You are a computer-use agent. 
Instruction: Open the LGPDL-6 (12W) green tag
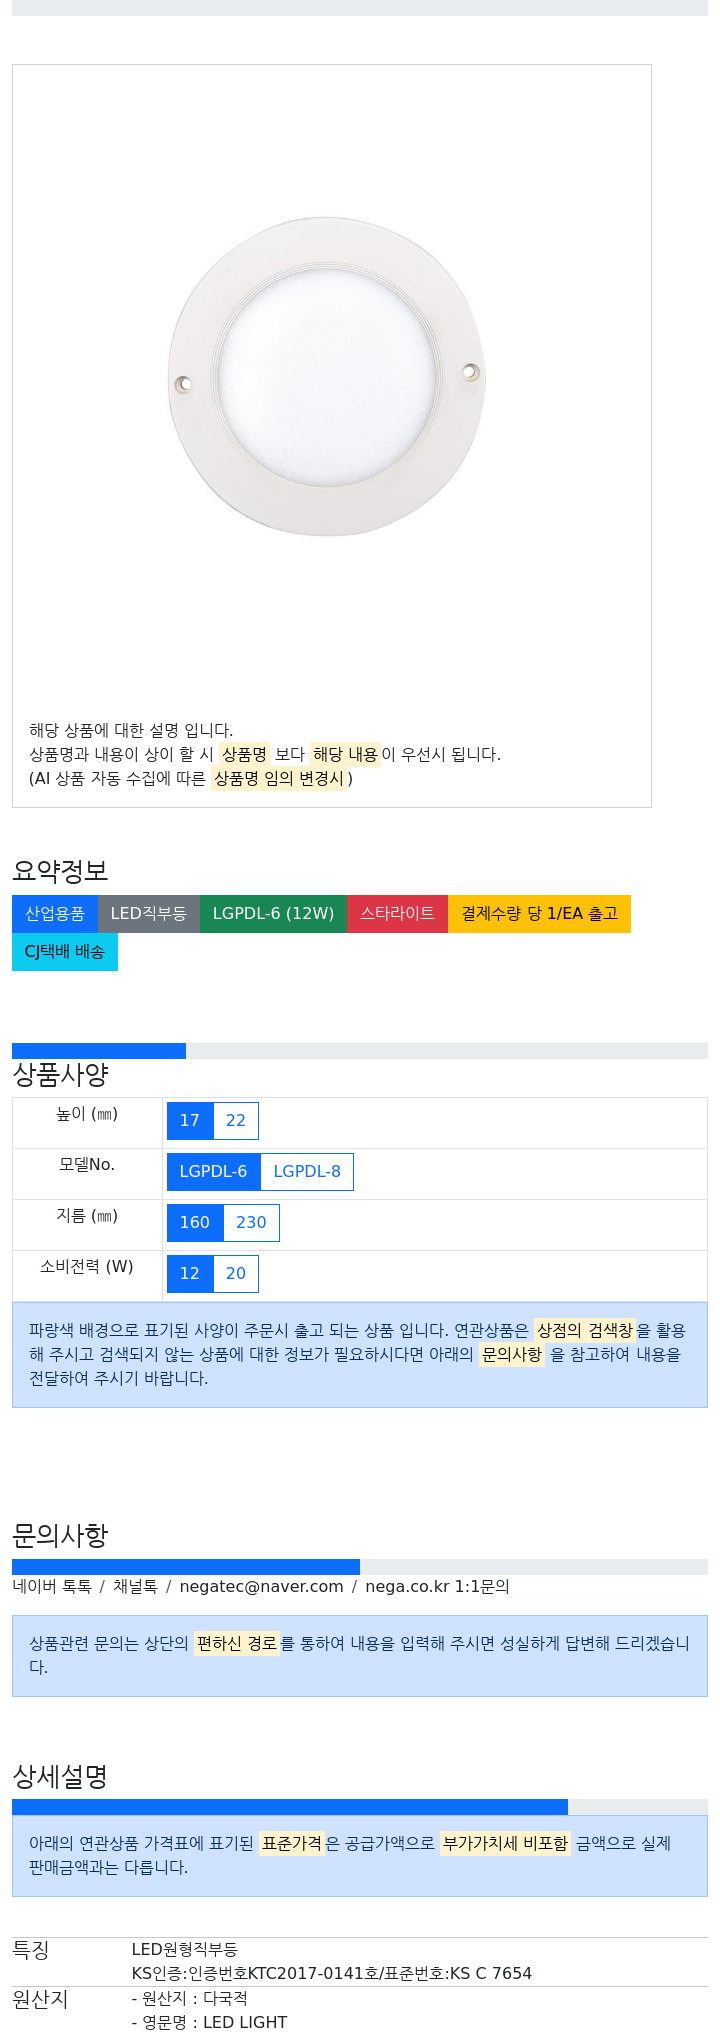[x=273, y=914]
